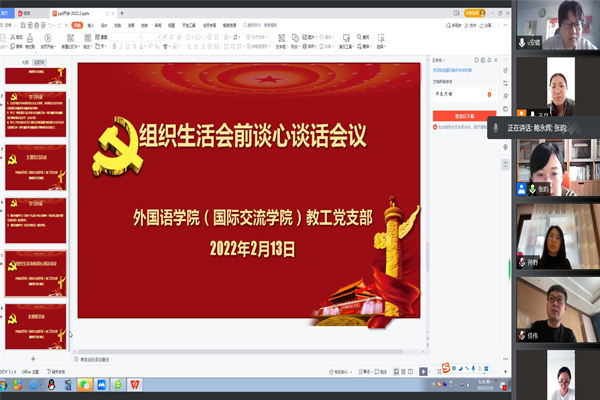Switch to slide sorter view in status bar
Image resolution: width=600 pixels, height=400 pixels.
tap(403, 372)
